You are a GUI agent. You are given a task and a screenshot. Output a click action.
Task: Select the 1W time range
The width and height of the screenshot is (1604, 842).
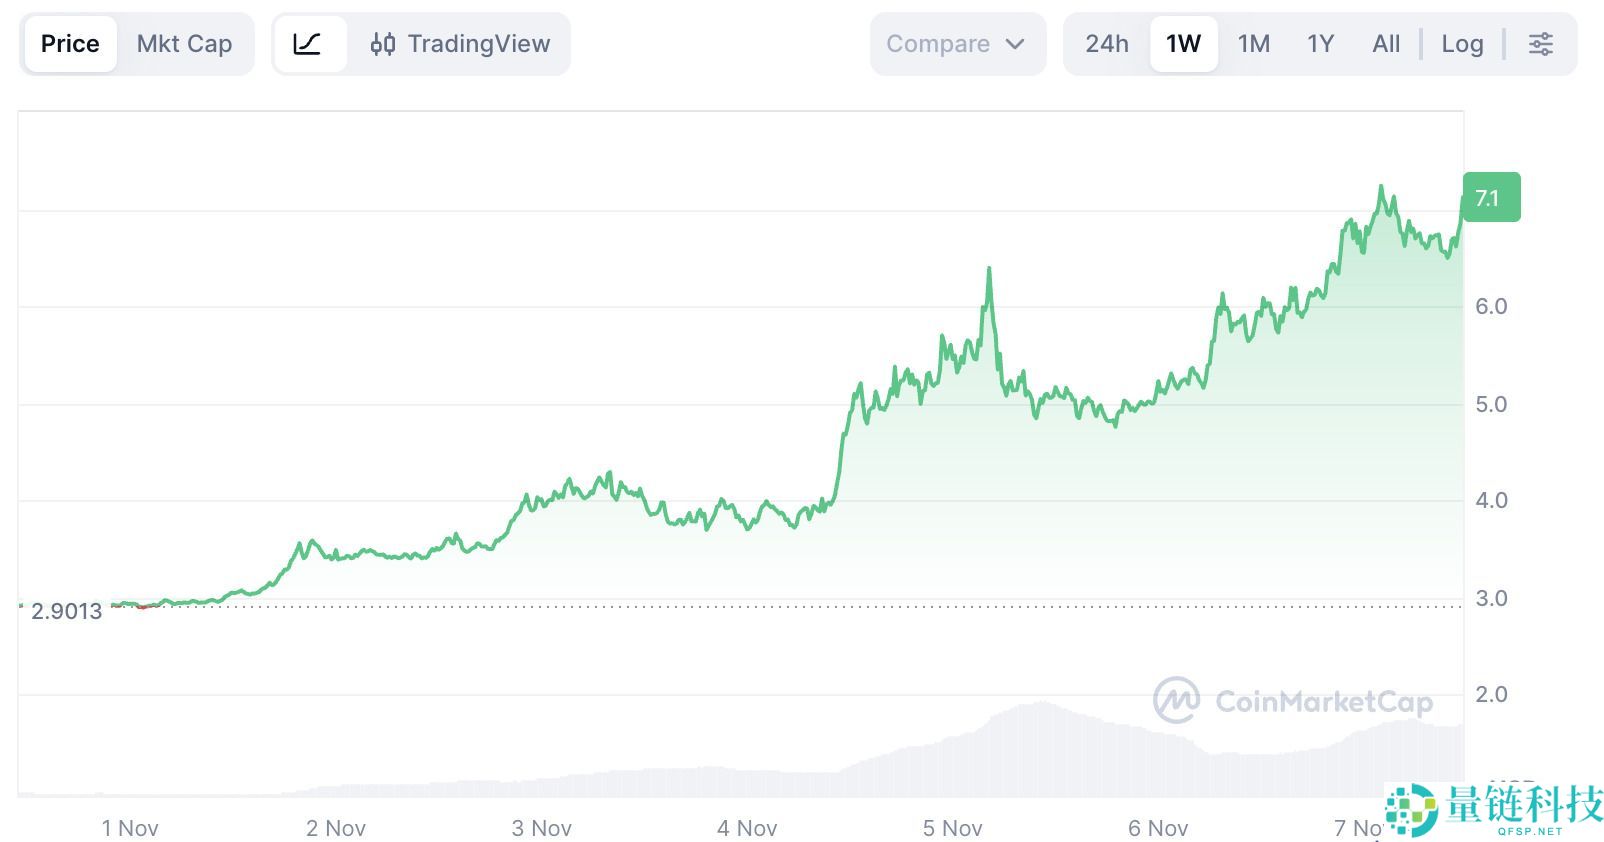[x=1183, y=44]
